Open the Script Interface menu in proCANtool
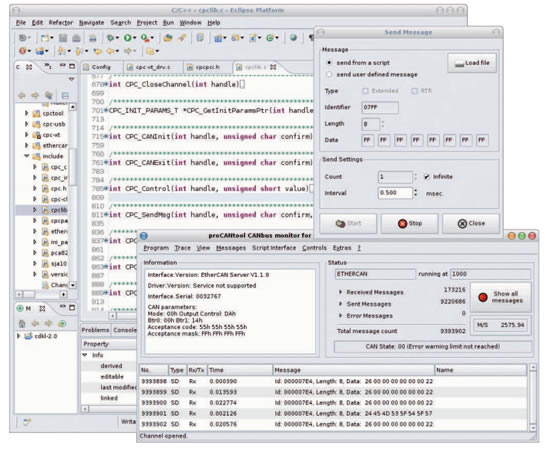The height and width of the screenshot is (450, 547). pos(274,248)
